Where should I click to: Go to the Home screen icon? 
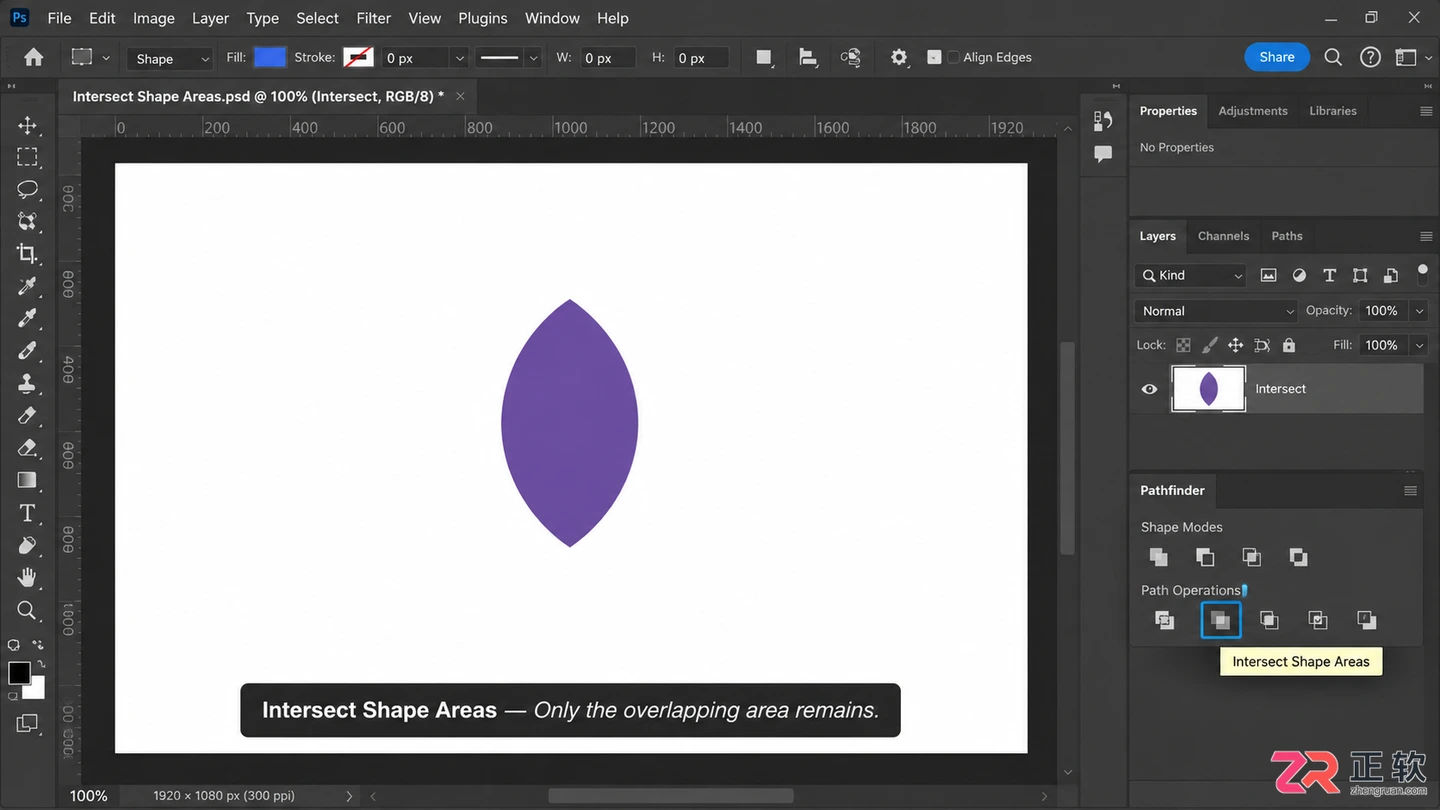(34, 57)
